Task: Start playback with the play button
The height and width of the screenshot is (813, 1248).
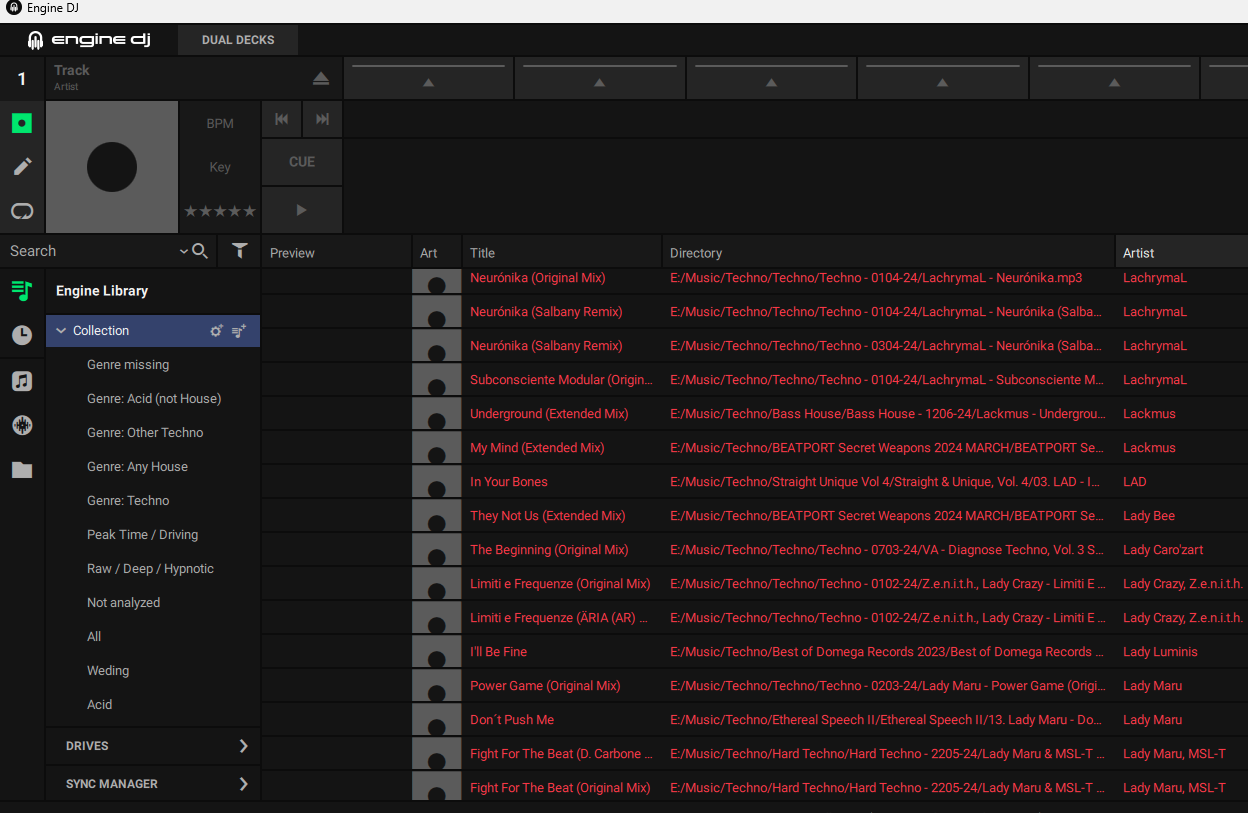Action: [302, 210]
